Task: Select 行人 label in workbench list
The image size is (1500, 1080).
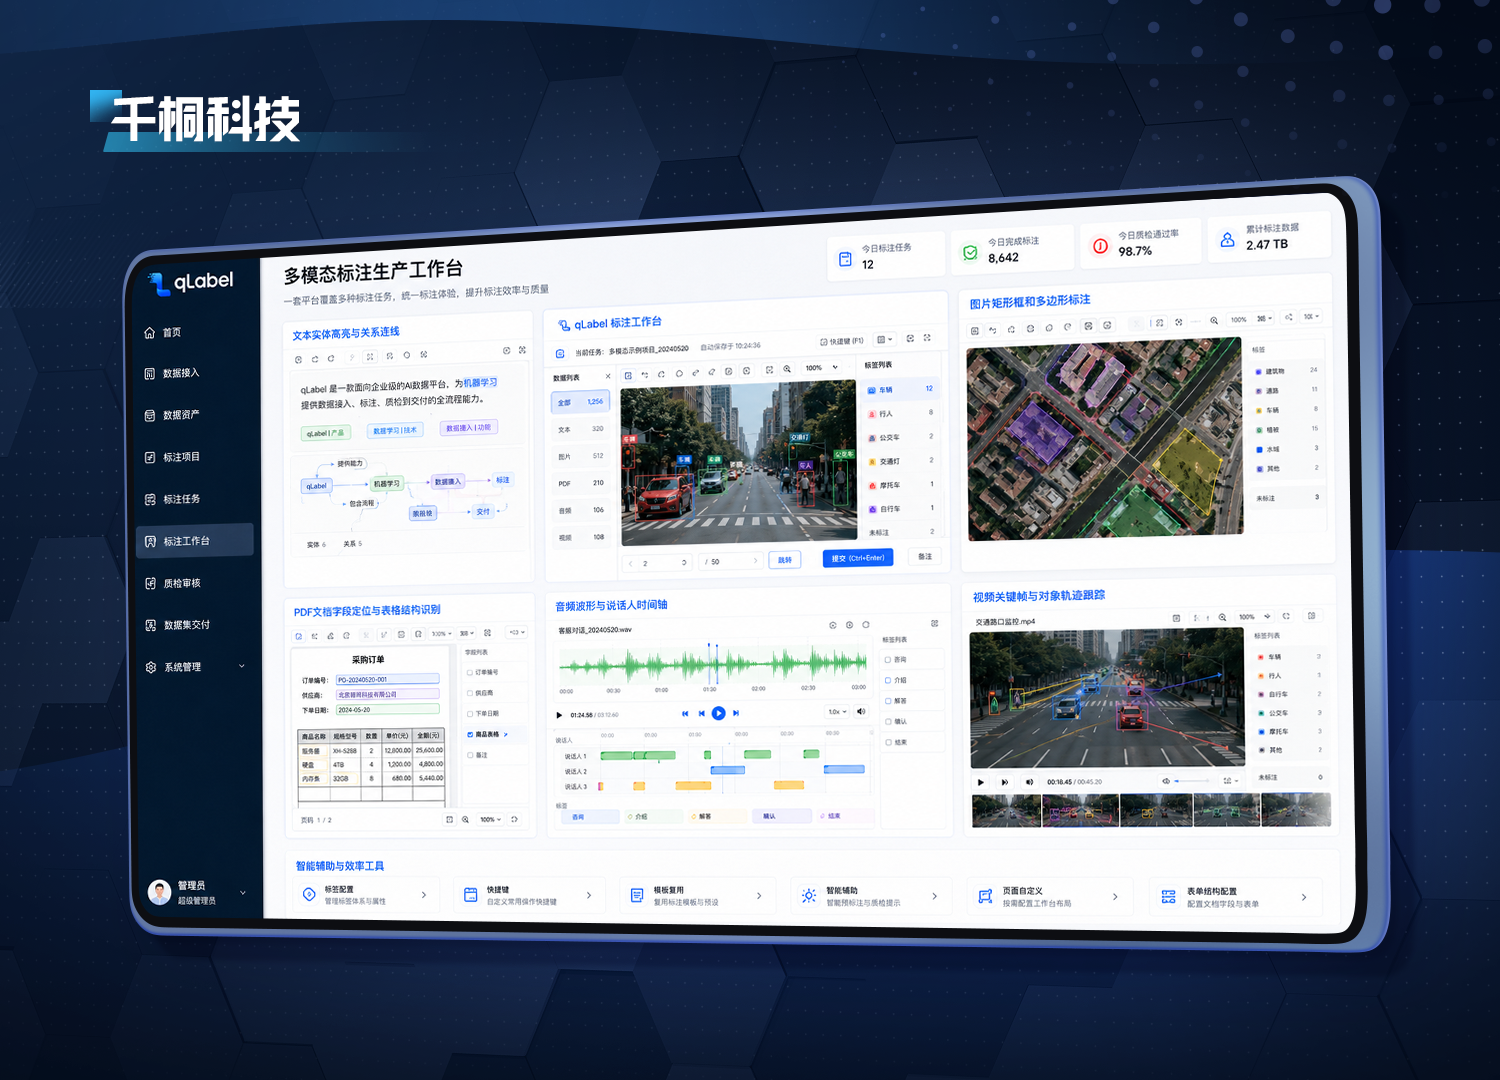Action: tap(900, 413)
